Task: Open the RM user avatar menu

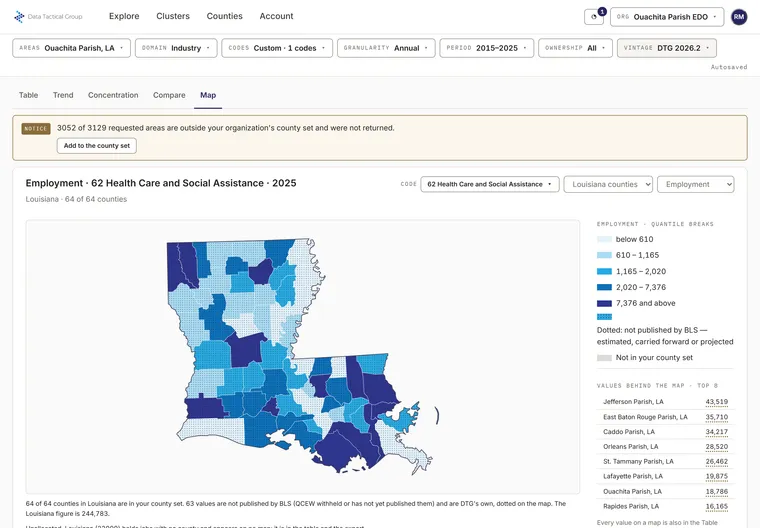Action: point(739,17)
